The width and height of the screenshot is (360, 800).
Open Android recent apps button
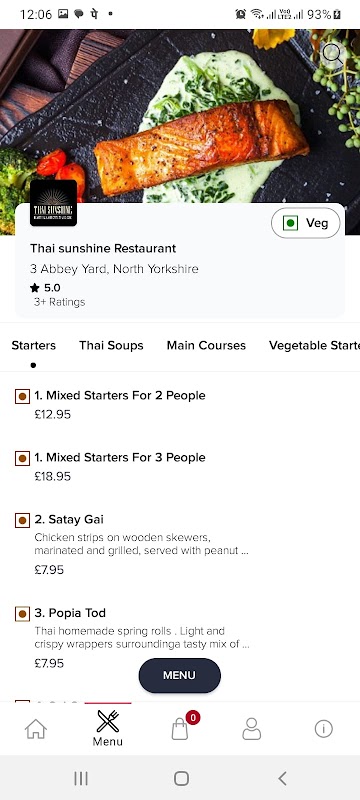81,778
